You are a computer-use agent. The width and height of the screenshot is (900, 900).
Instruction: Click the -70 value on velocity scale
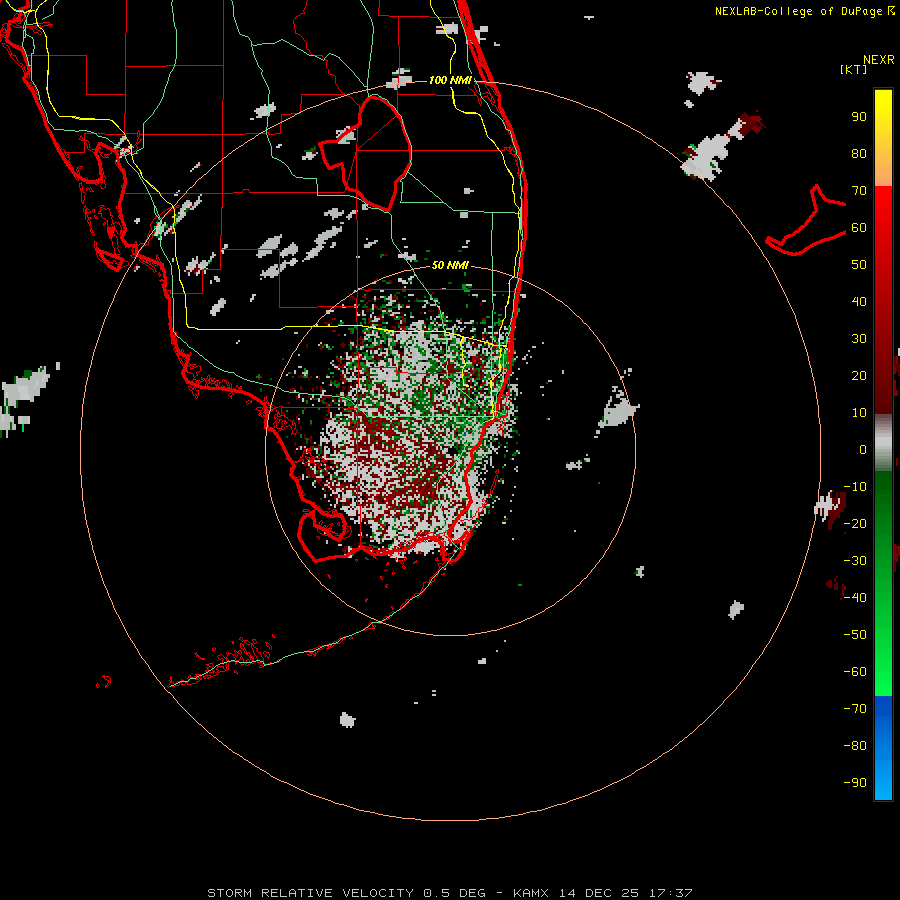[x=855, y=709]
